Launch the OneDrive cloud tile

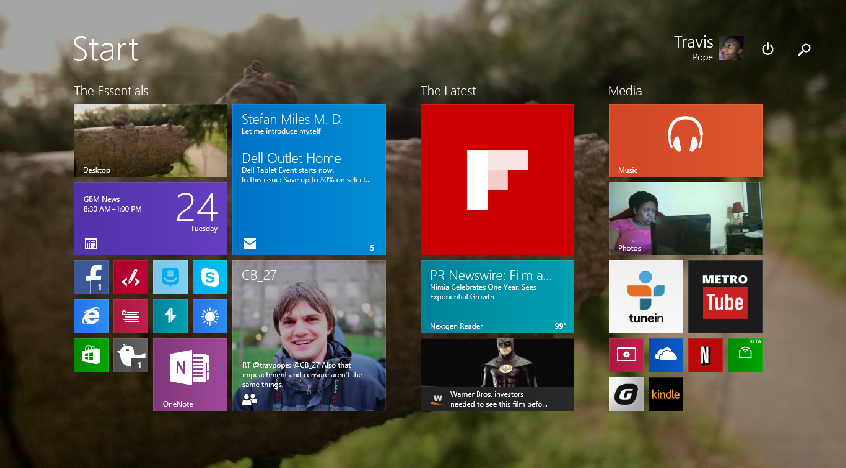(666, 355)
